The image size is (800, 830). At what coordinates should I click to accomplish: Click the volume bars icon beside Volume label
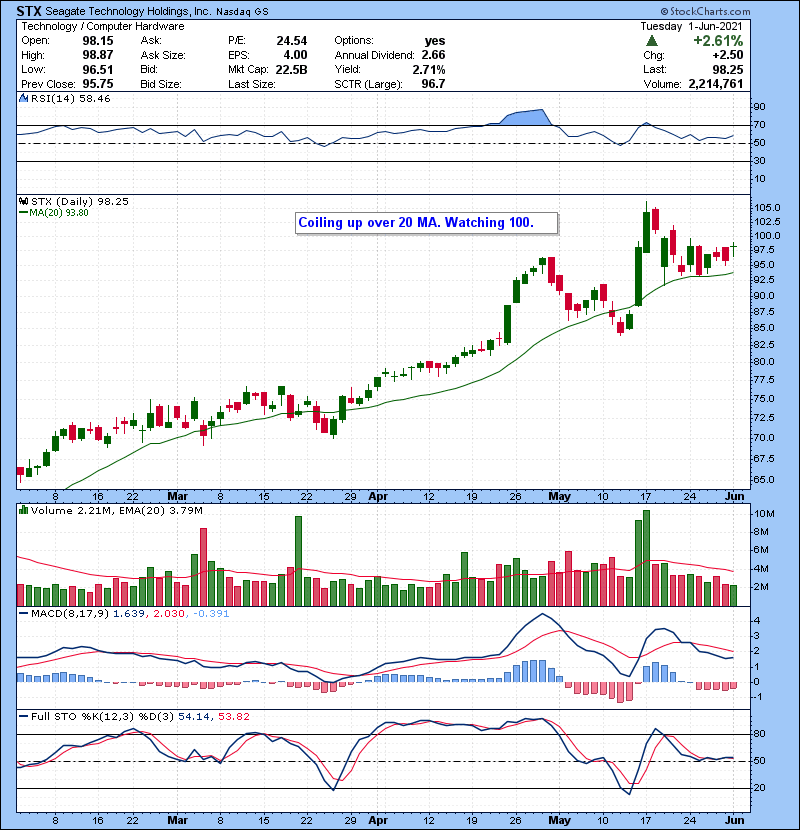(x=23, y=510)
